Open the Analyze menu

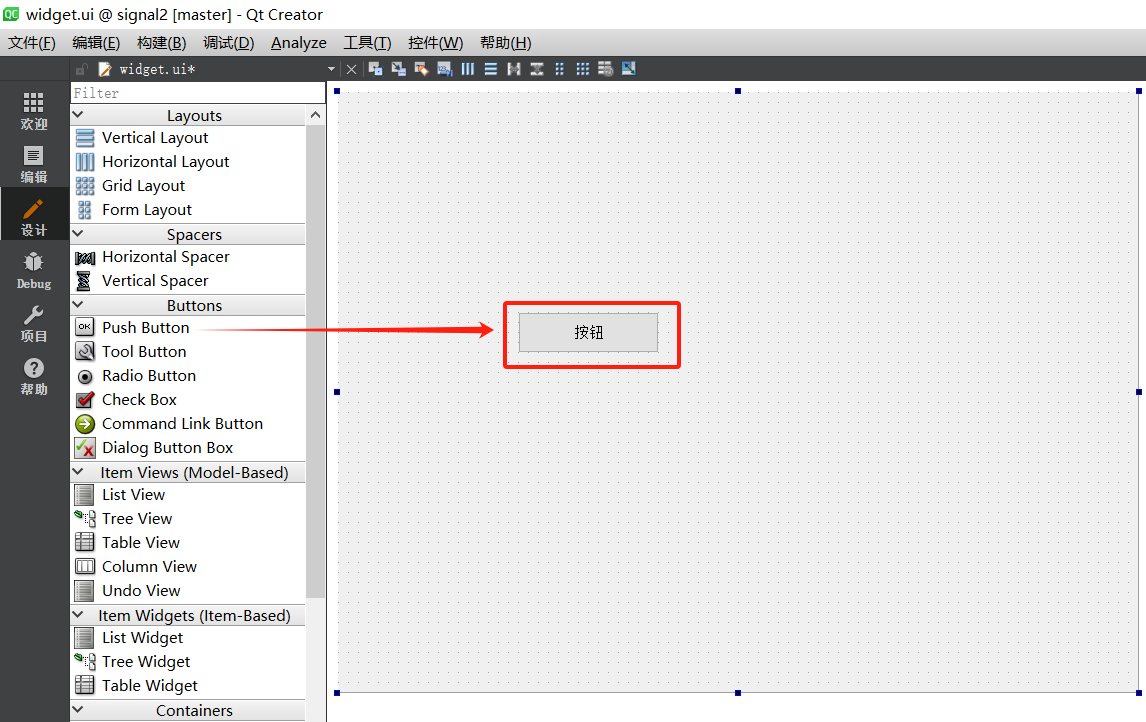pos(298,43)
